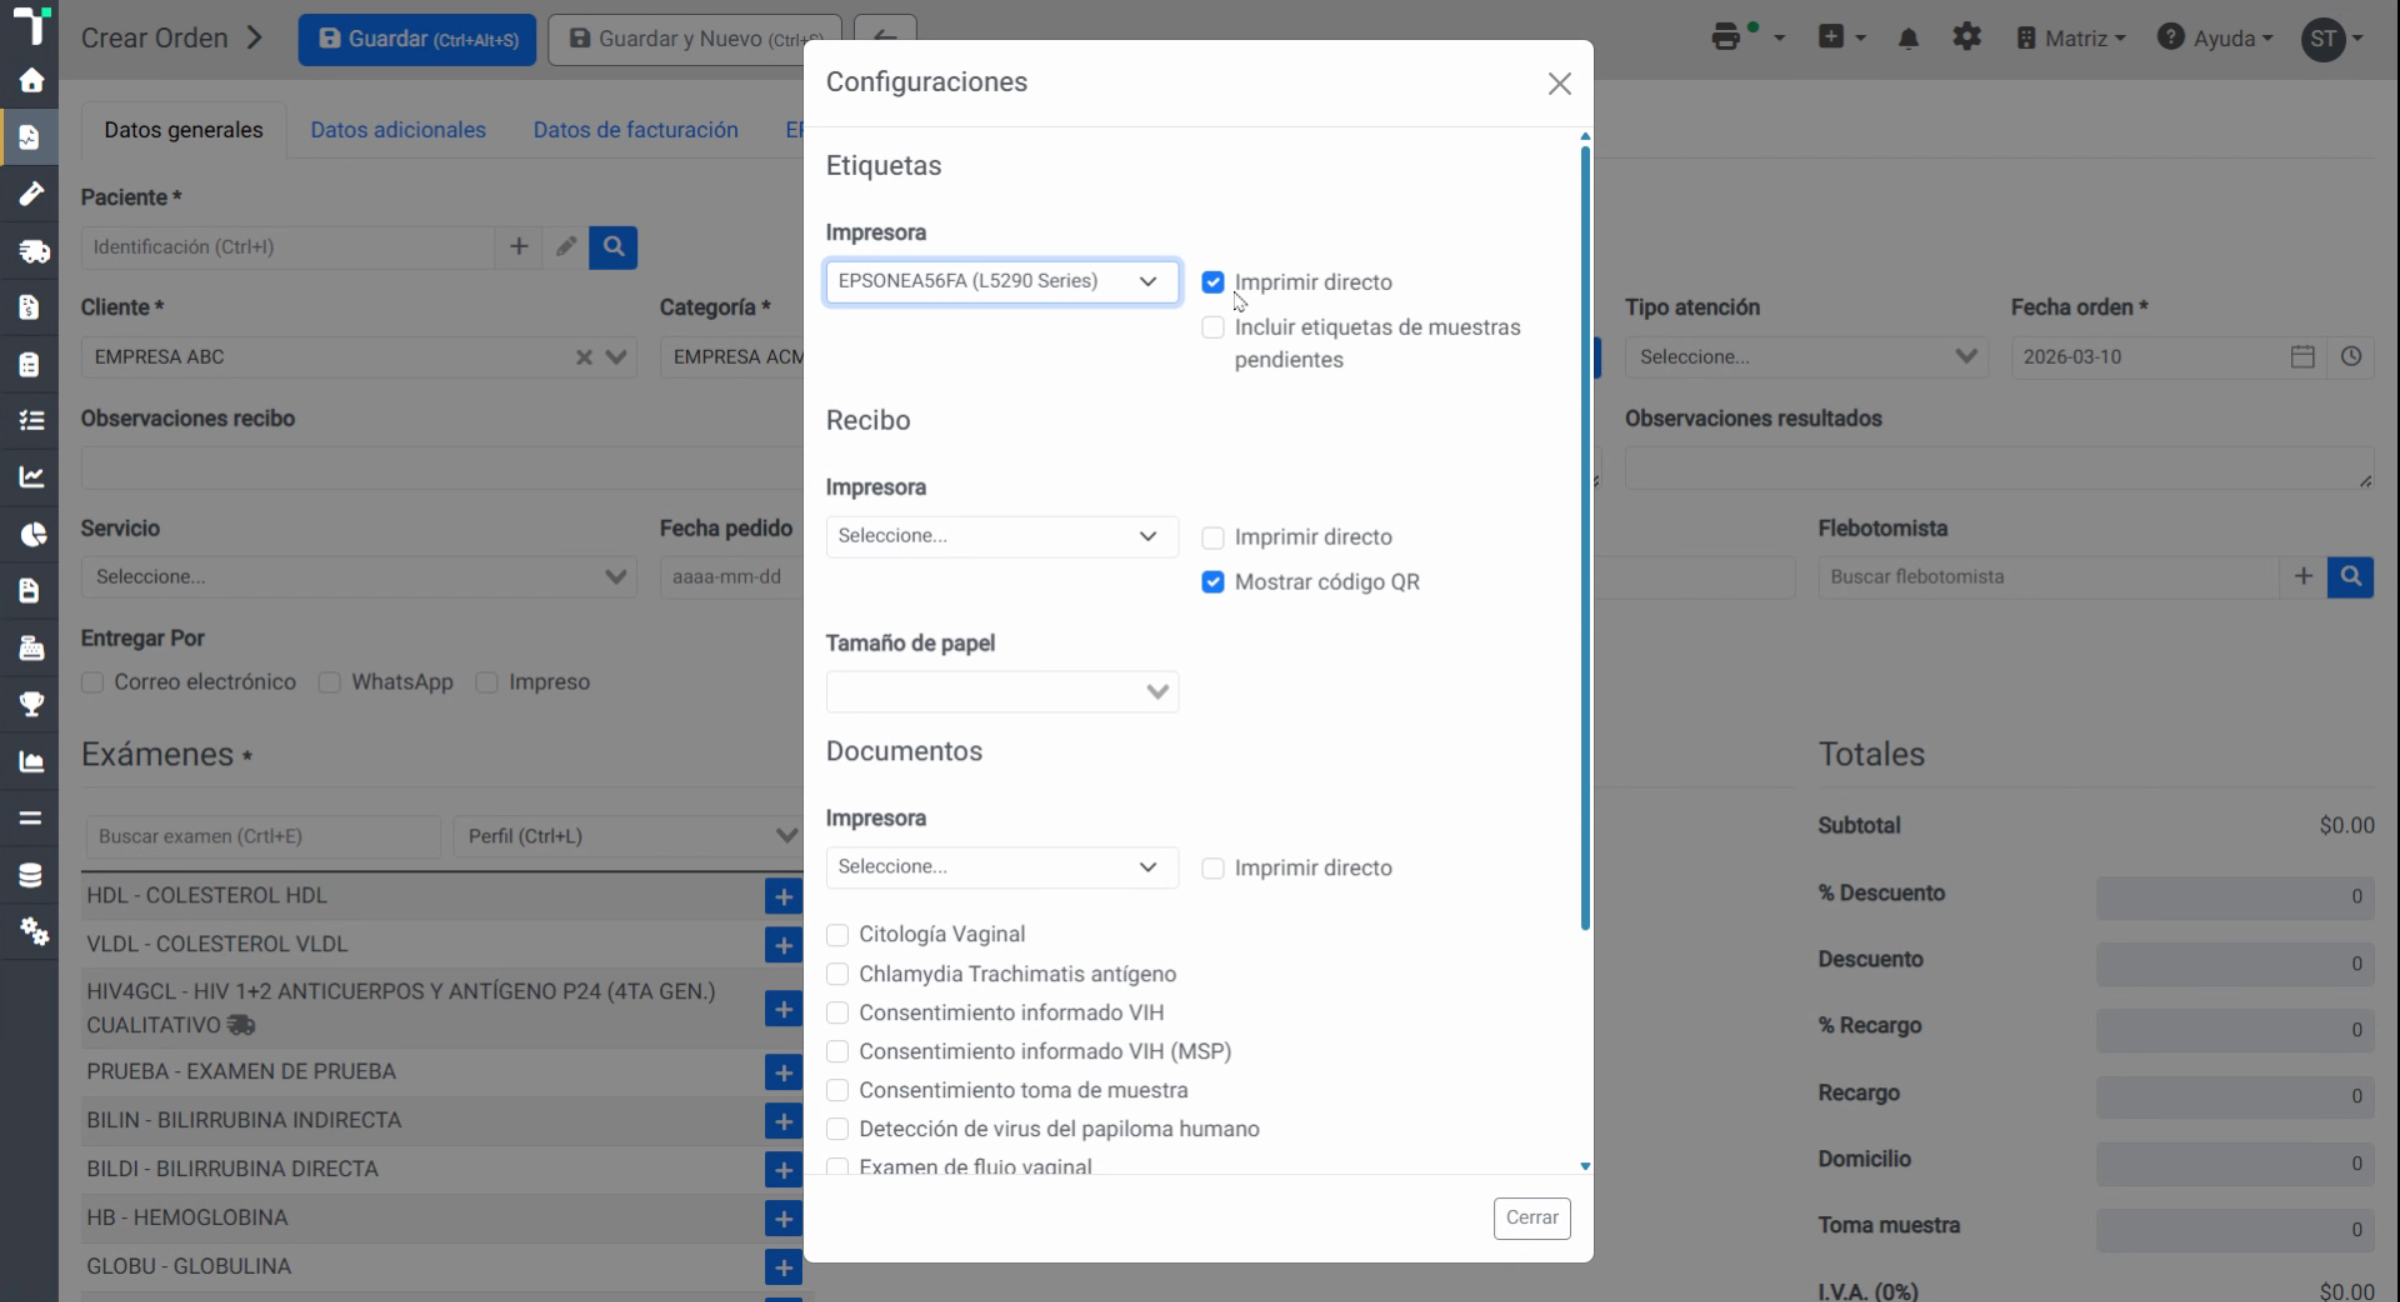This screenshot has height=1302, width=2400.
Task: Click the plus-square add icon in top bar
Action: click(1831, 37)
